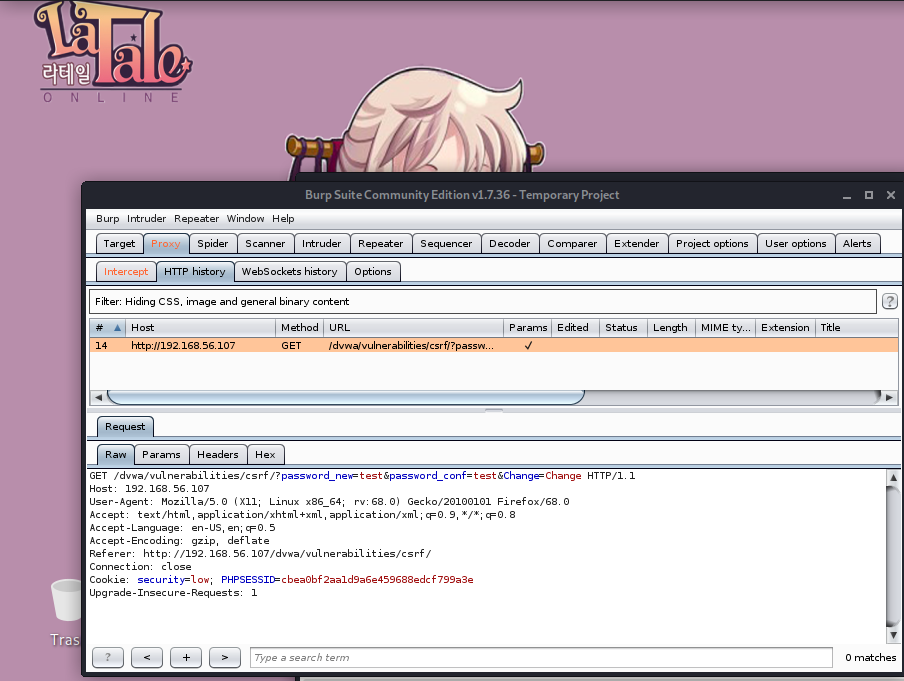Go to previous search match button
This screenshot has height=681, width=904.
(147, 657)
